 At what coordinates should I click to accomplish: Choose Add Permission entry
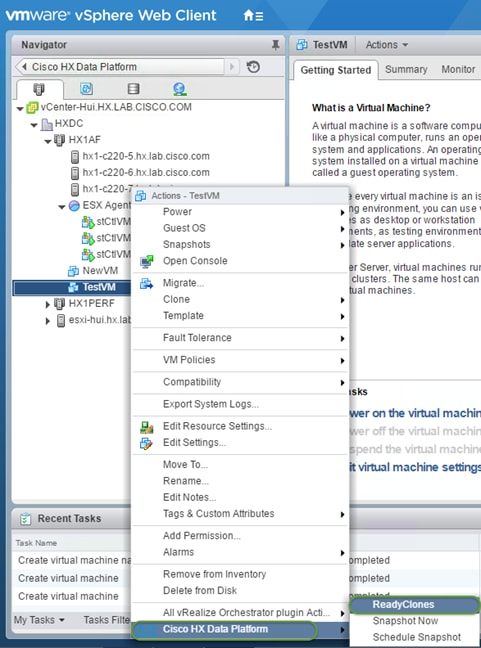240,536
